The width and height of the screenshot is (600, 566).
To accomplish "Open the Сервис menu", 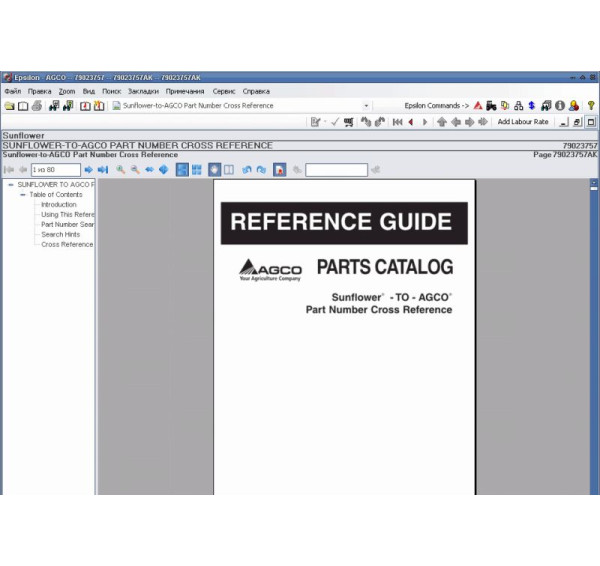I will pos(224,91).
